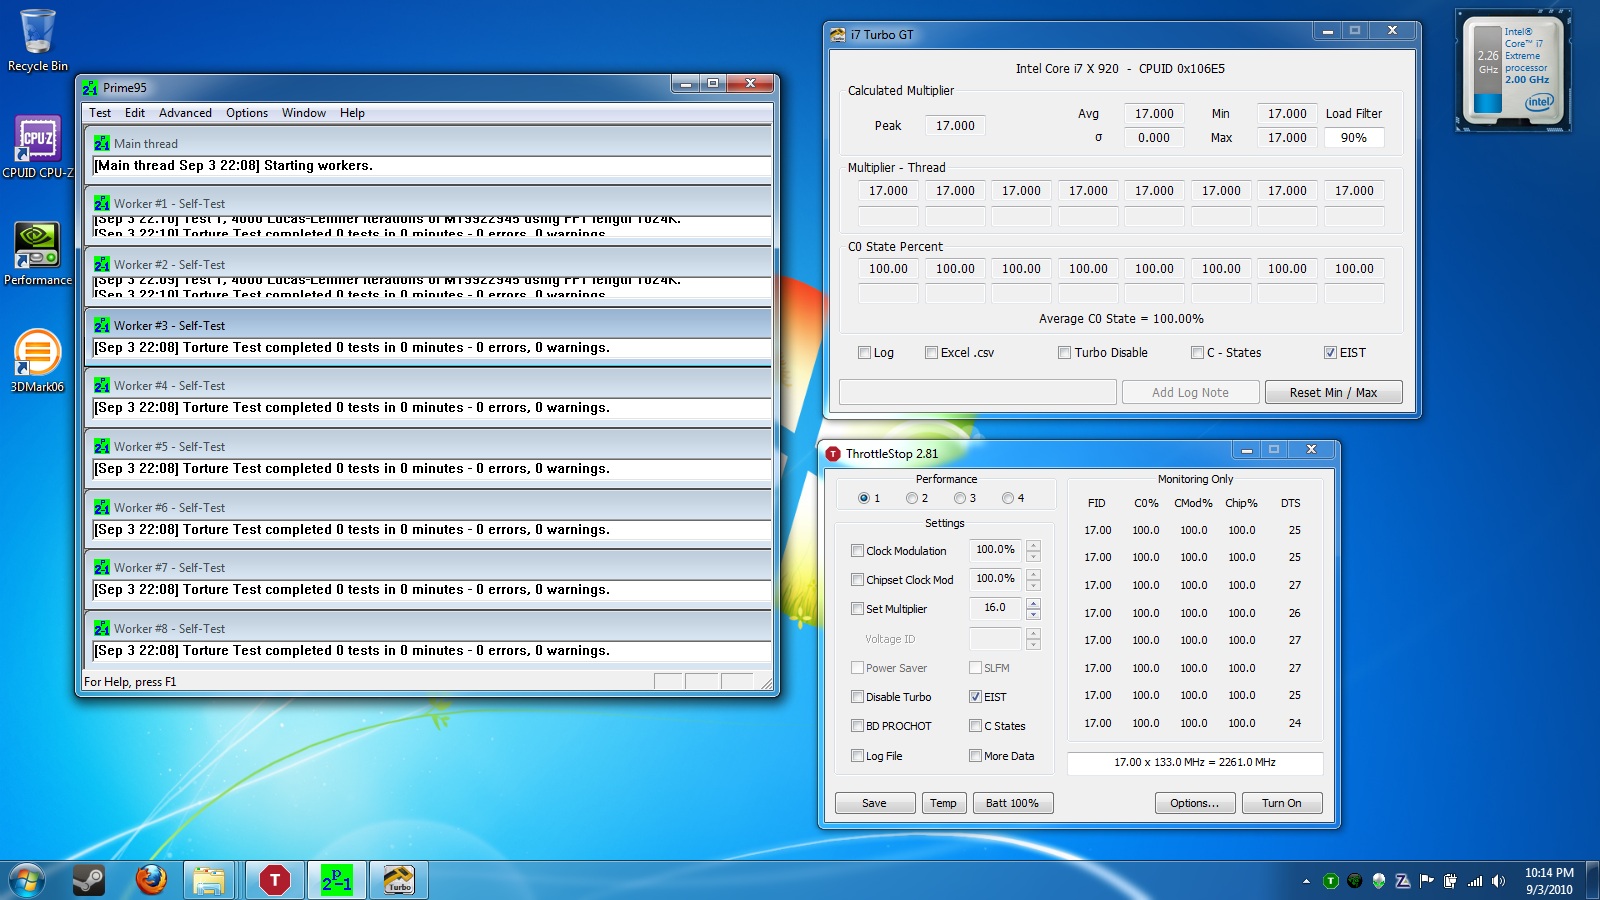Check Excel .csv option
1600x900 pixels.
(931, 352)
